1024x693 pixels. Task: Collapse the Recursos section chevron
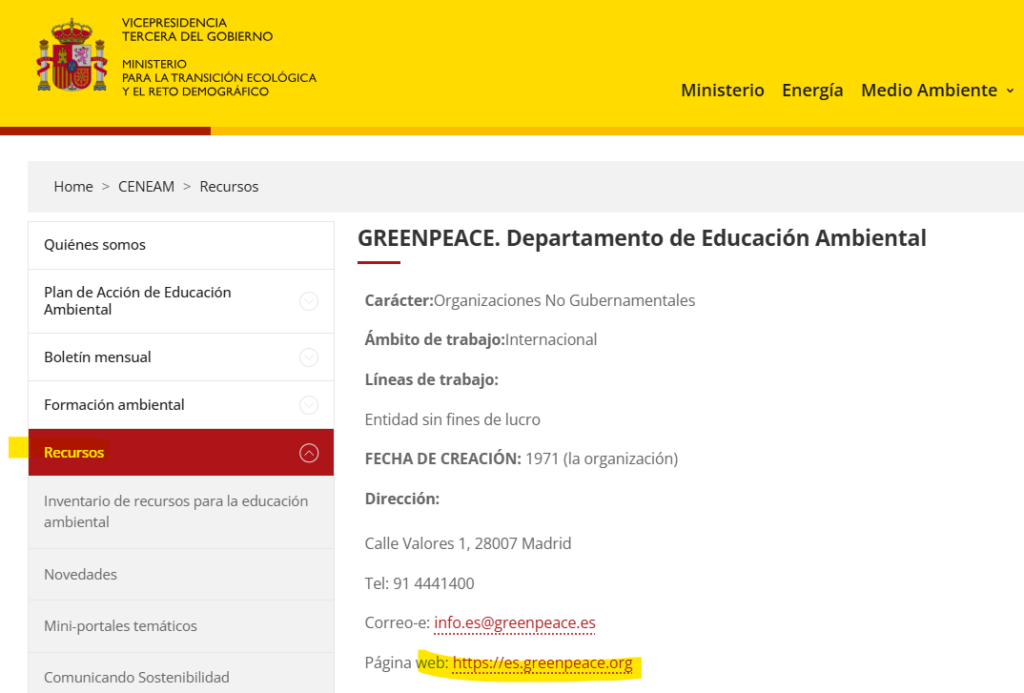pyautogui.click(x=309, y=452)
